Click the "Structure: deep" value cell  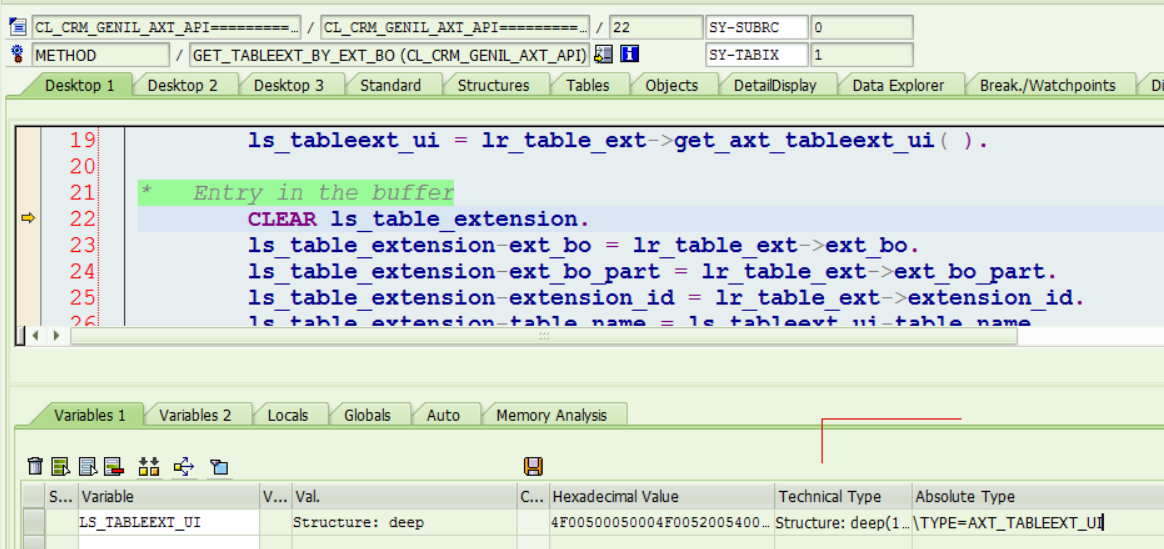pos(405,522)
